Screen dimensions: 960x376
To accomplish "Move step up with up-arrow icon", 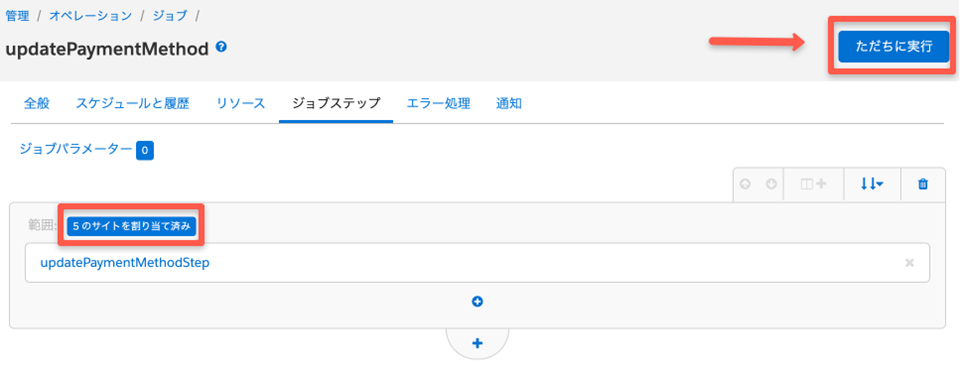I will coord(745,184).
